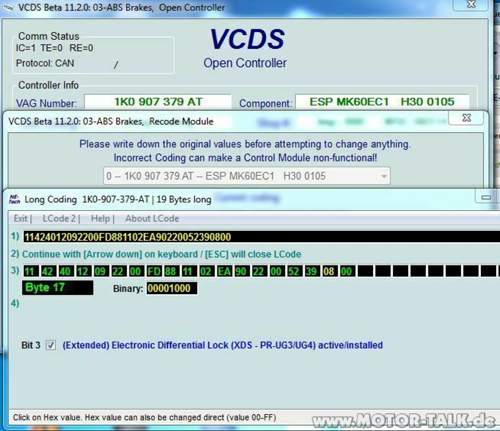500x431 pixels.
Task: Expand the controller selection dropdown in Recode Module
Action: (384, 176)
